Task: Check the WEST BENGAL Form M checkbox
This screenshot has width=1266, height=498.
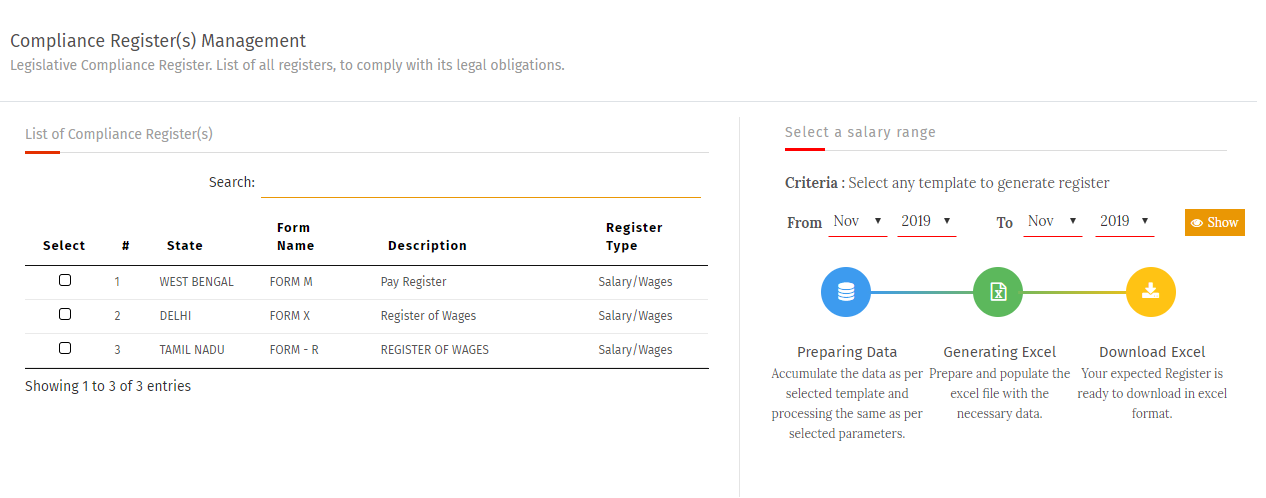Action: [65, 281]
